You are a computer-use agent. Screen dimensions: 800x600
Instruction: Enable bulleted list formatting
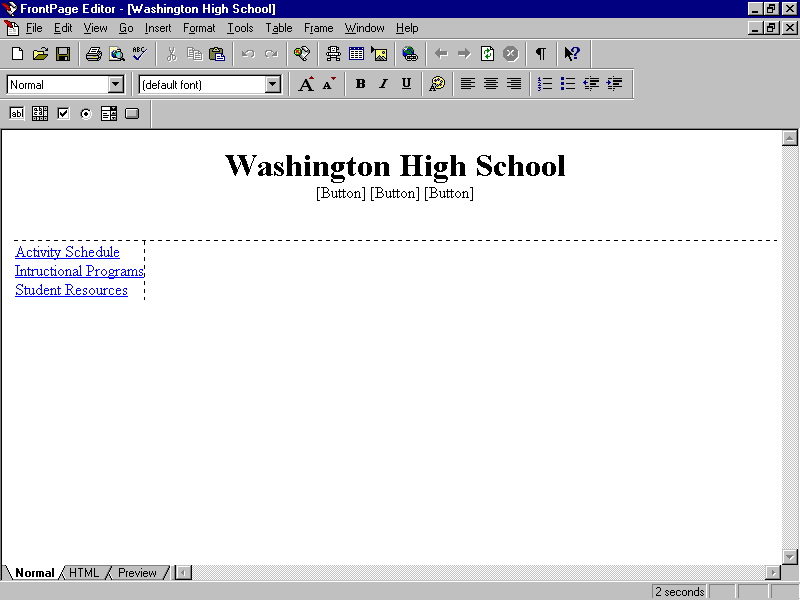coord(567,84)
